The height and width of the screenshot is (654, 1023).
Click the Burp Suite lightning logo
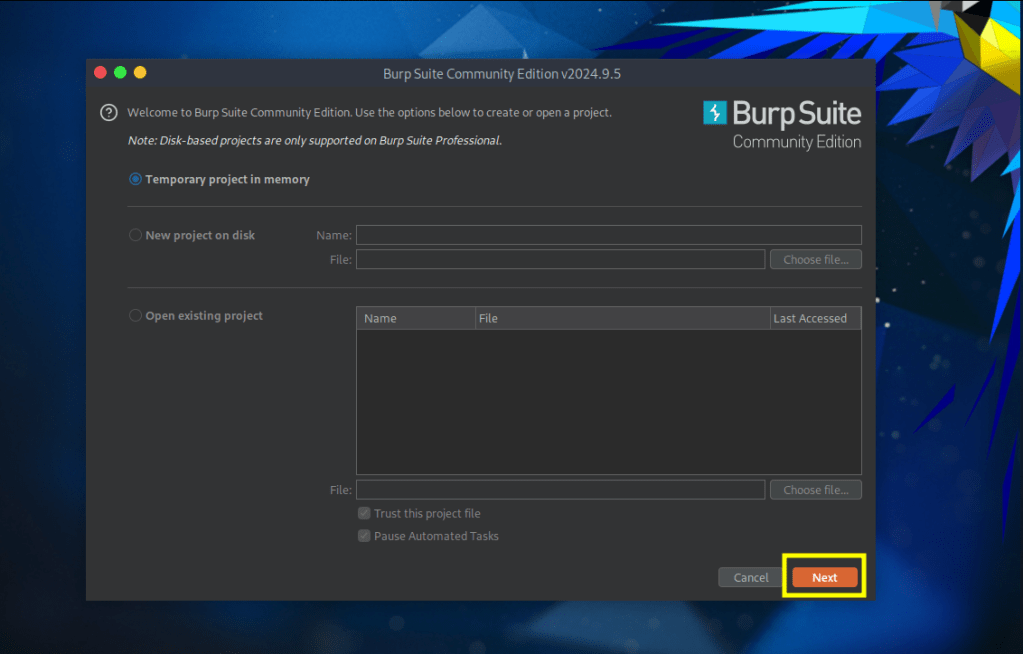pyautogui.click(x=715, y=113)
